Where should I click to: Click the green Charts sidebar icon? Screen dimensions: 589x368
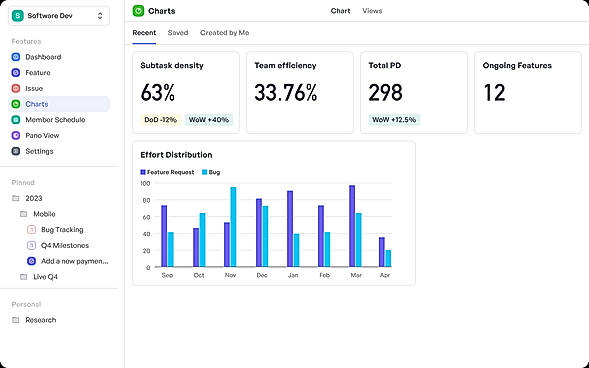[16, 104]
